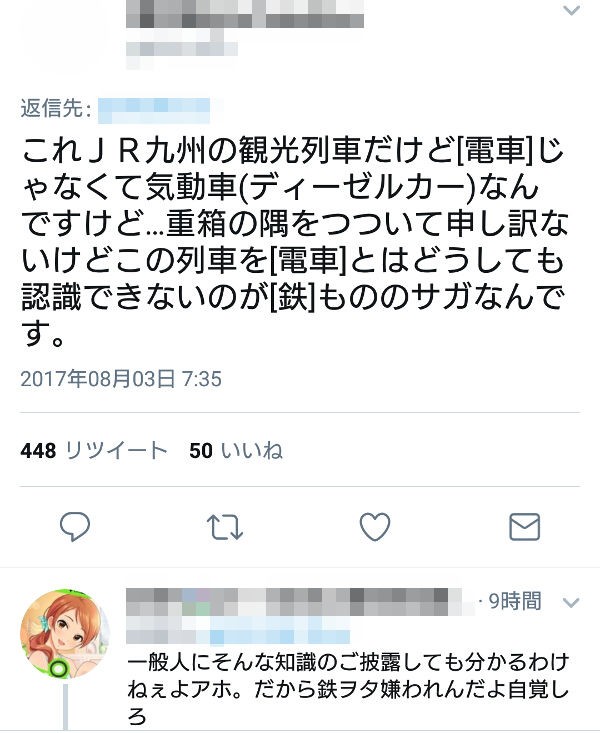This screenshot has height=733, width=600.
Task: Click the thread connector line below avatar
Action: (x=65, y=707)
